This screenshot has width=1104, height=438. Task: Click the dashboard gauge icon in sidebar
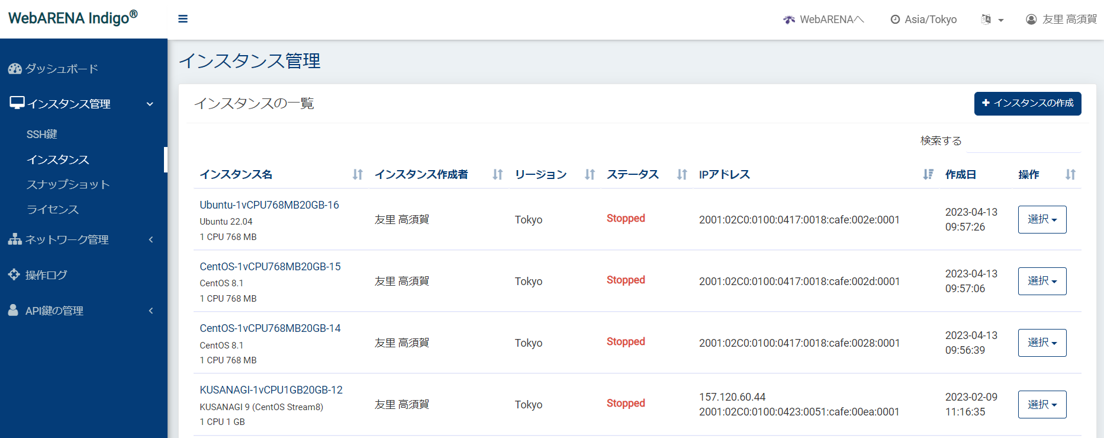[x=14, y=69]
